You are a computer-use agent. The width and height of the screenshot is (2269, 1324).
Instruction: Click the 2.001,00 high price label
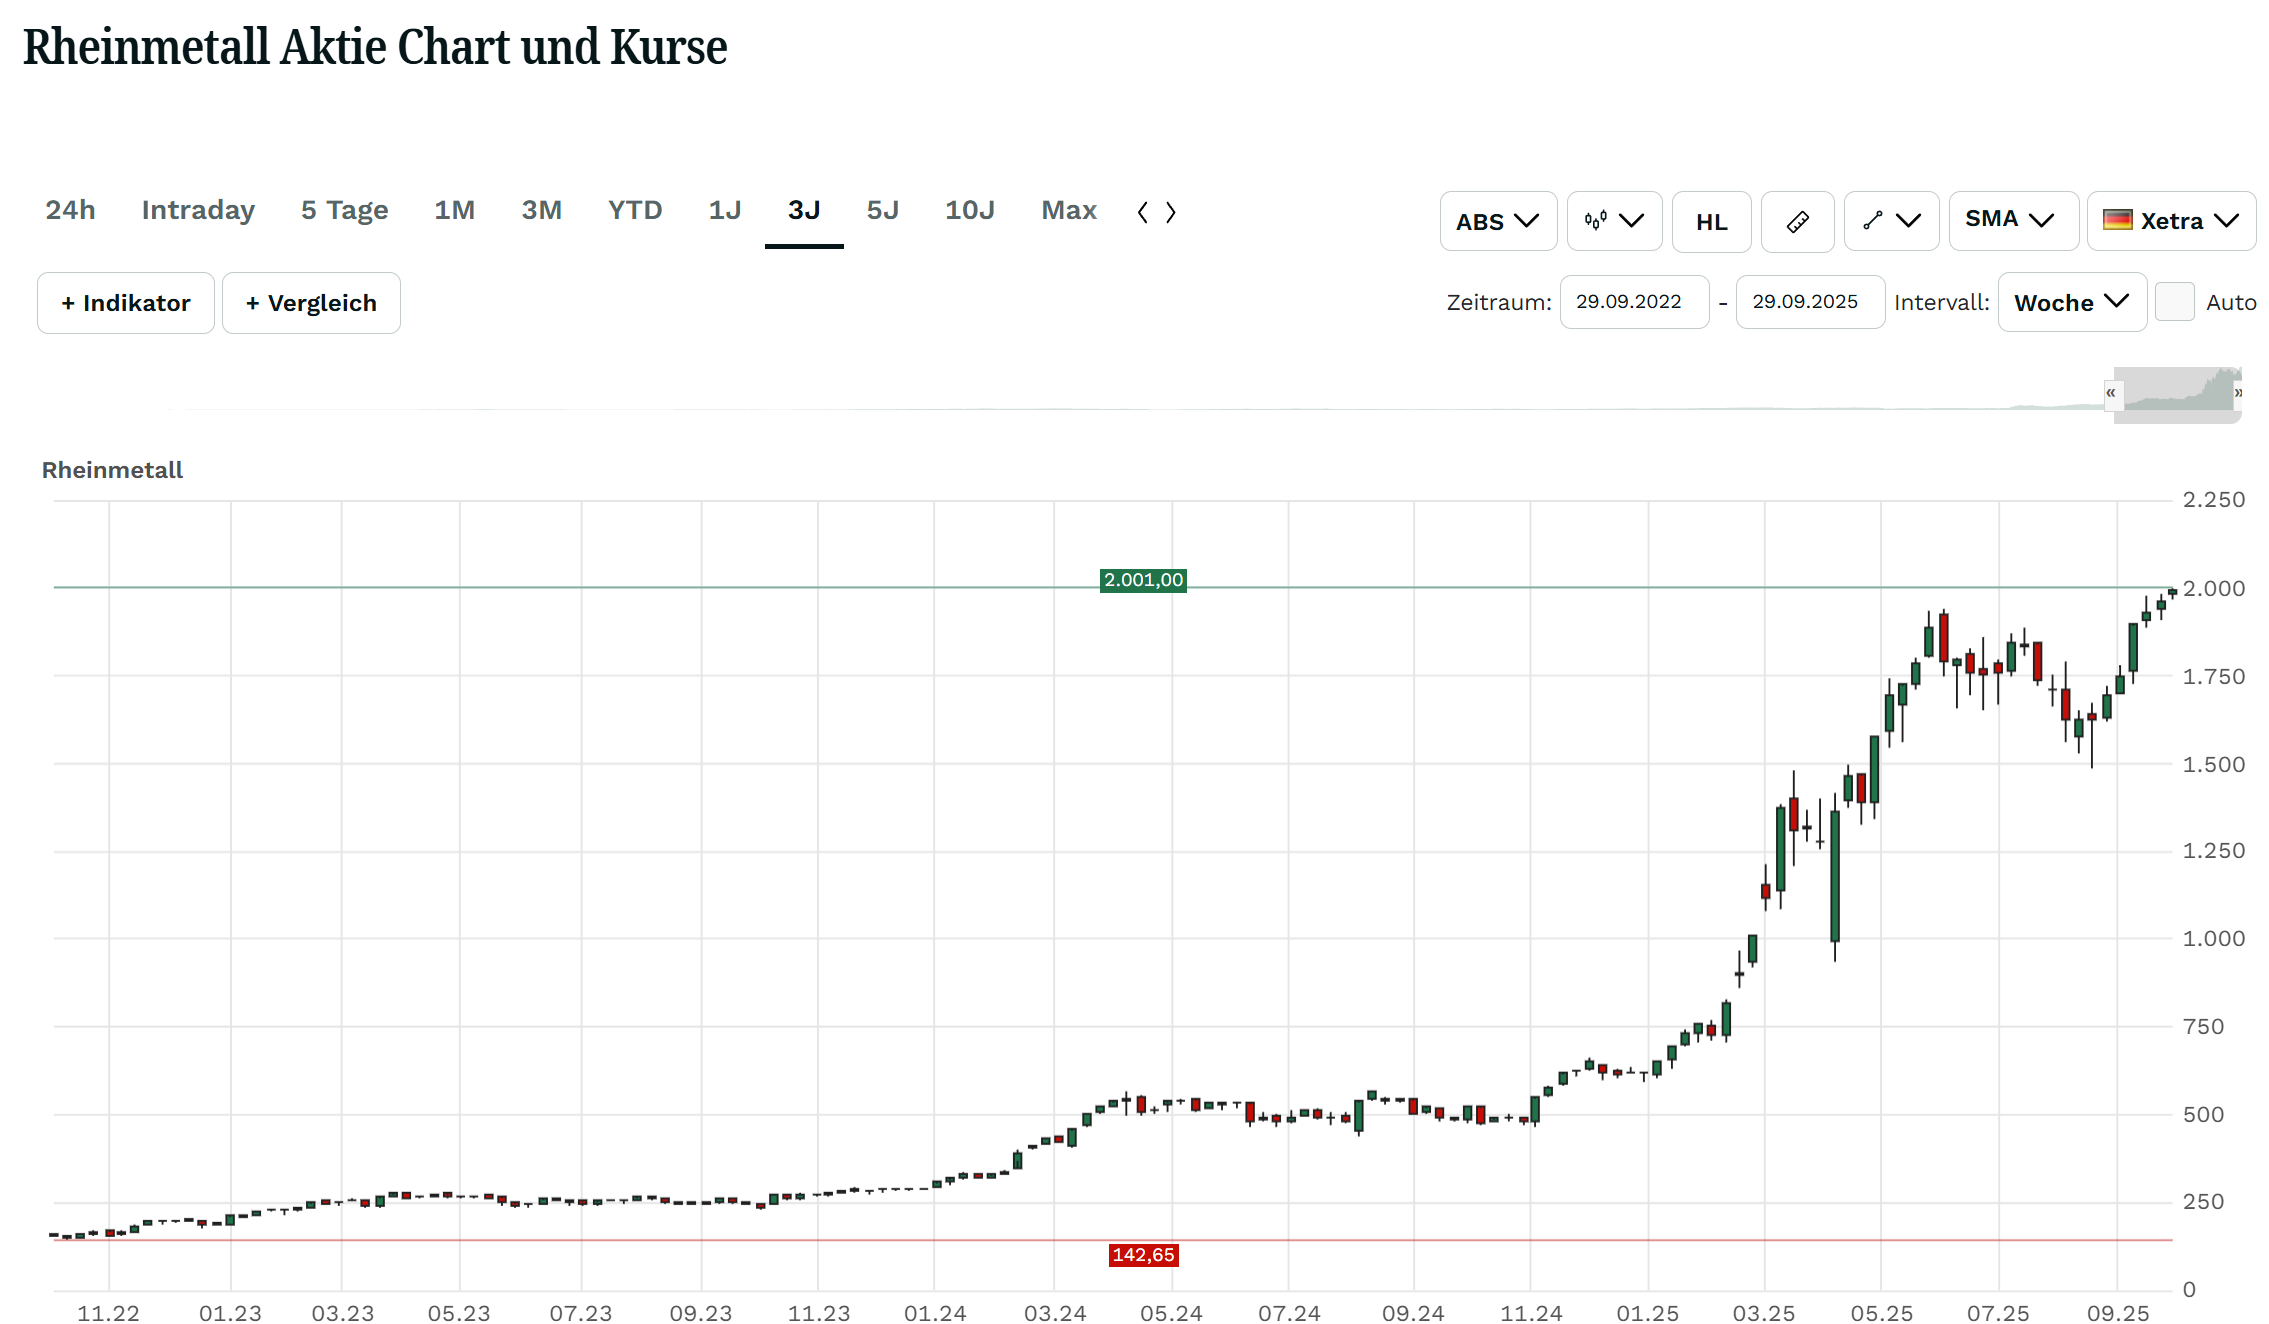(1143, 580)
